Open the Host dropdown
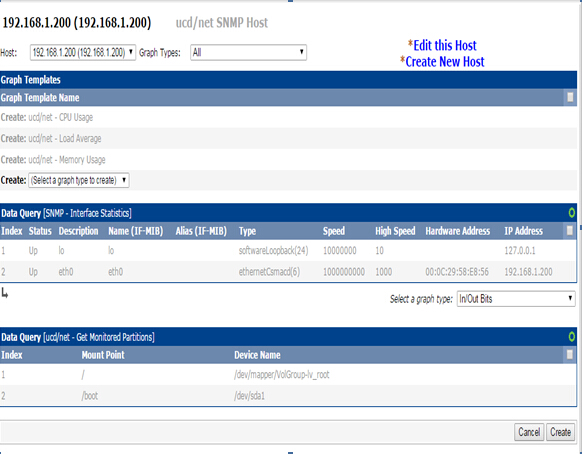 (x=83, y=52)
